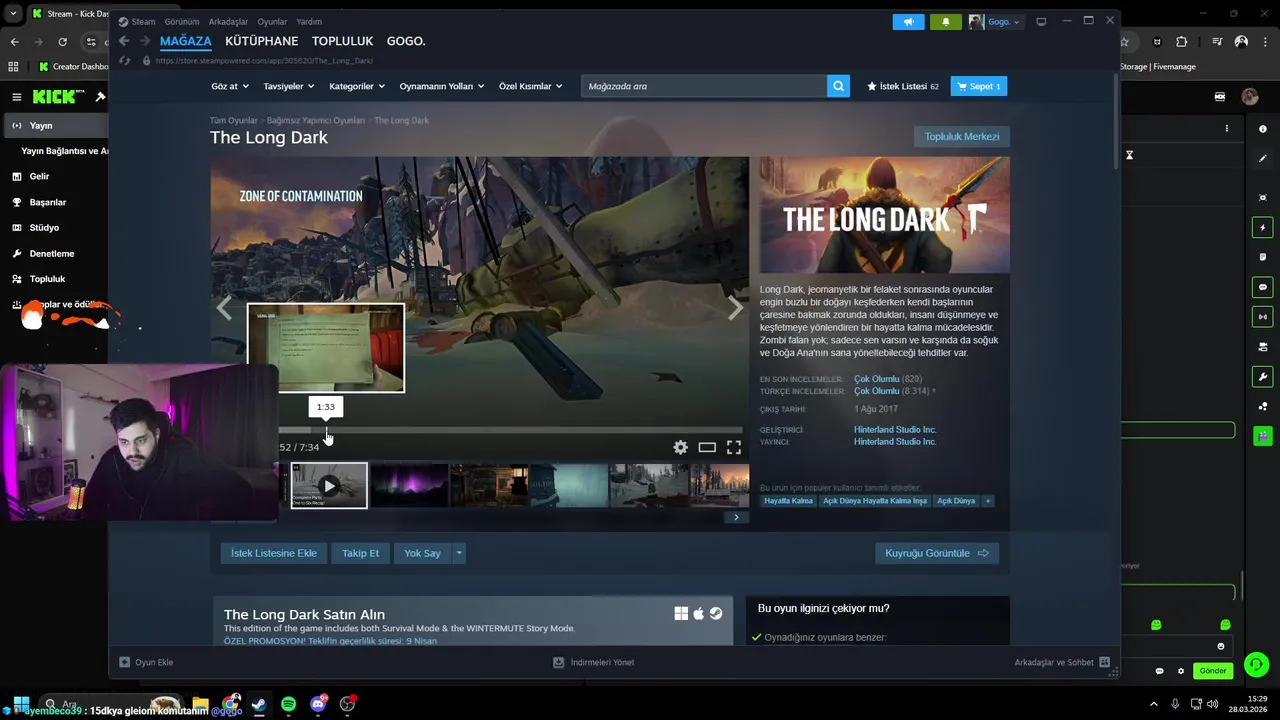Image resolution: width=1280 pixels, height=720 pixels.
Task: Click Kuyruğu Görüntüle button
Action: [x=936, y=553]
